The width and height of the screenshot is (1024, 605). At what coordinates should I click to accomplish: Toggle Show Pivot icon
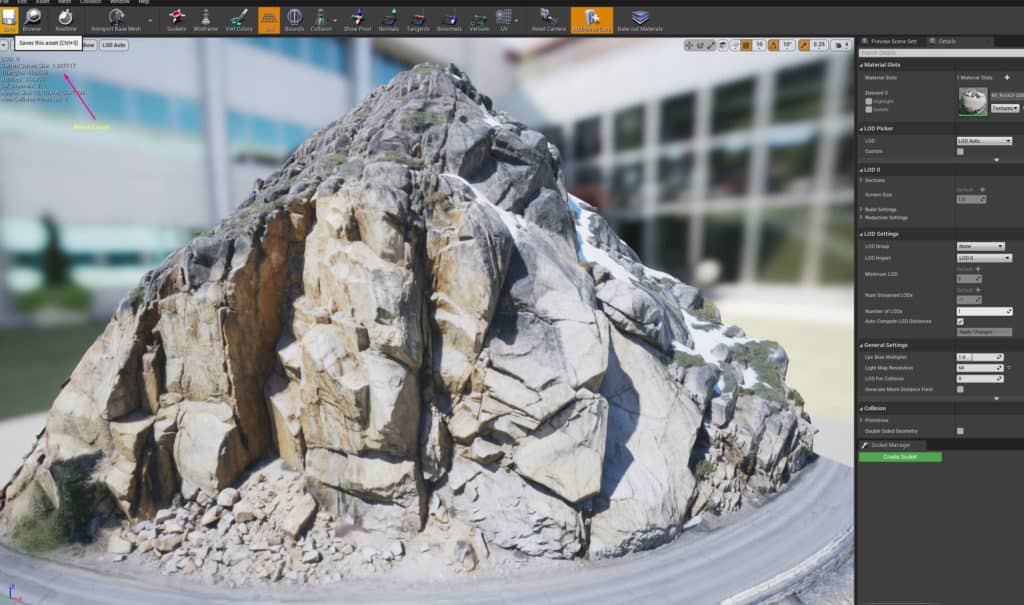pos(357,20)
